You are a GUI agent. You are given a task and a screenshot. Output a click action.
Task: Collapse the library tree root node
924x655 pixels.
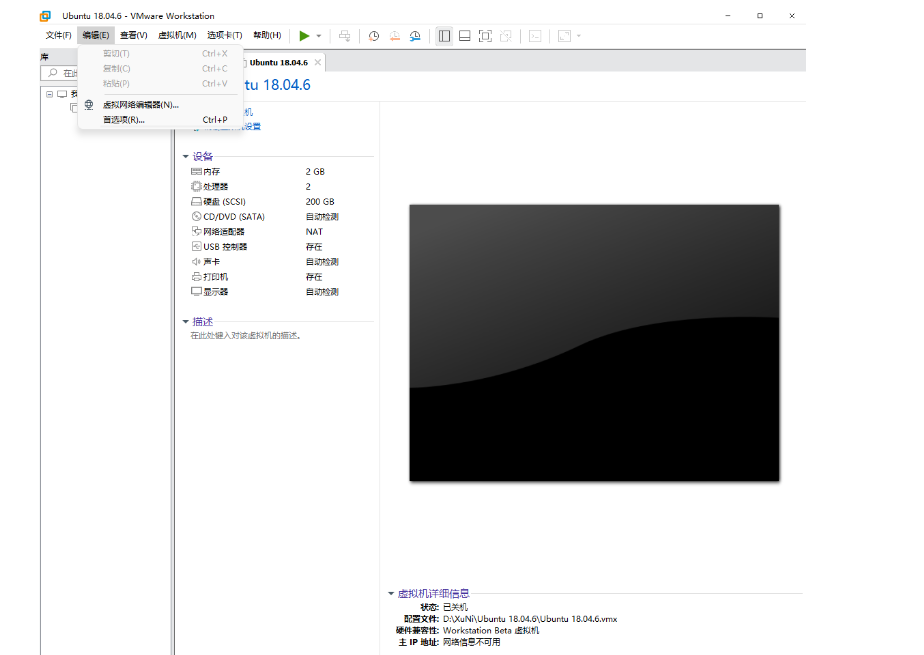click(x=50, y=94)
